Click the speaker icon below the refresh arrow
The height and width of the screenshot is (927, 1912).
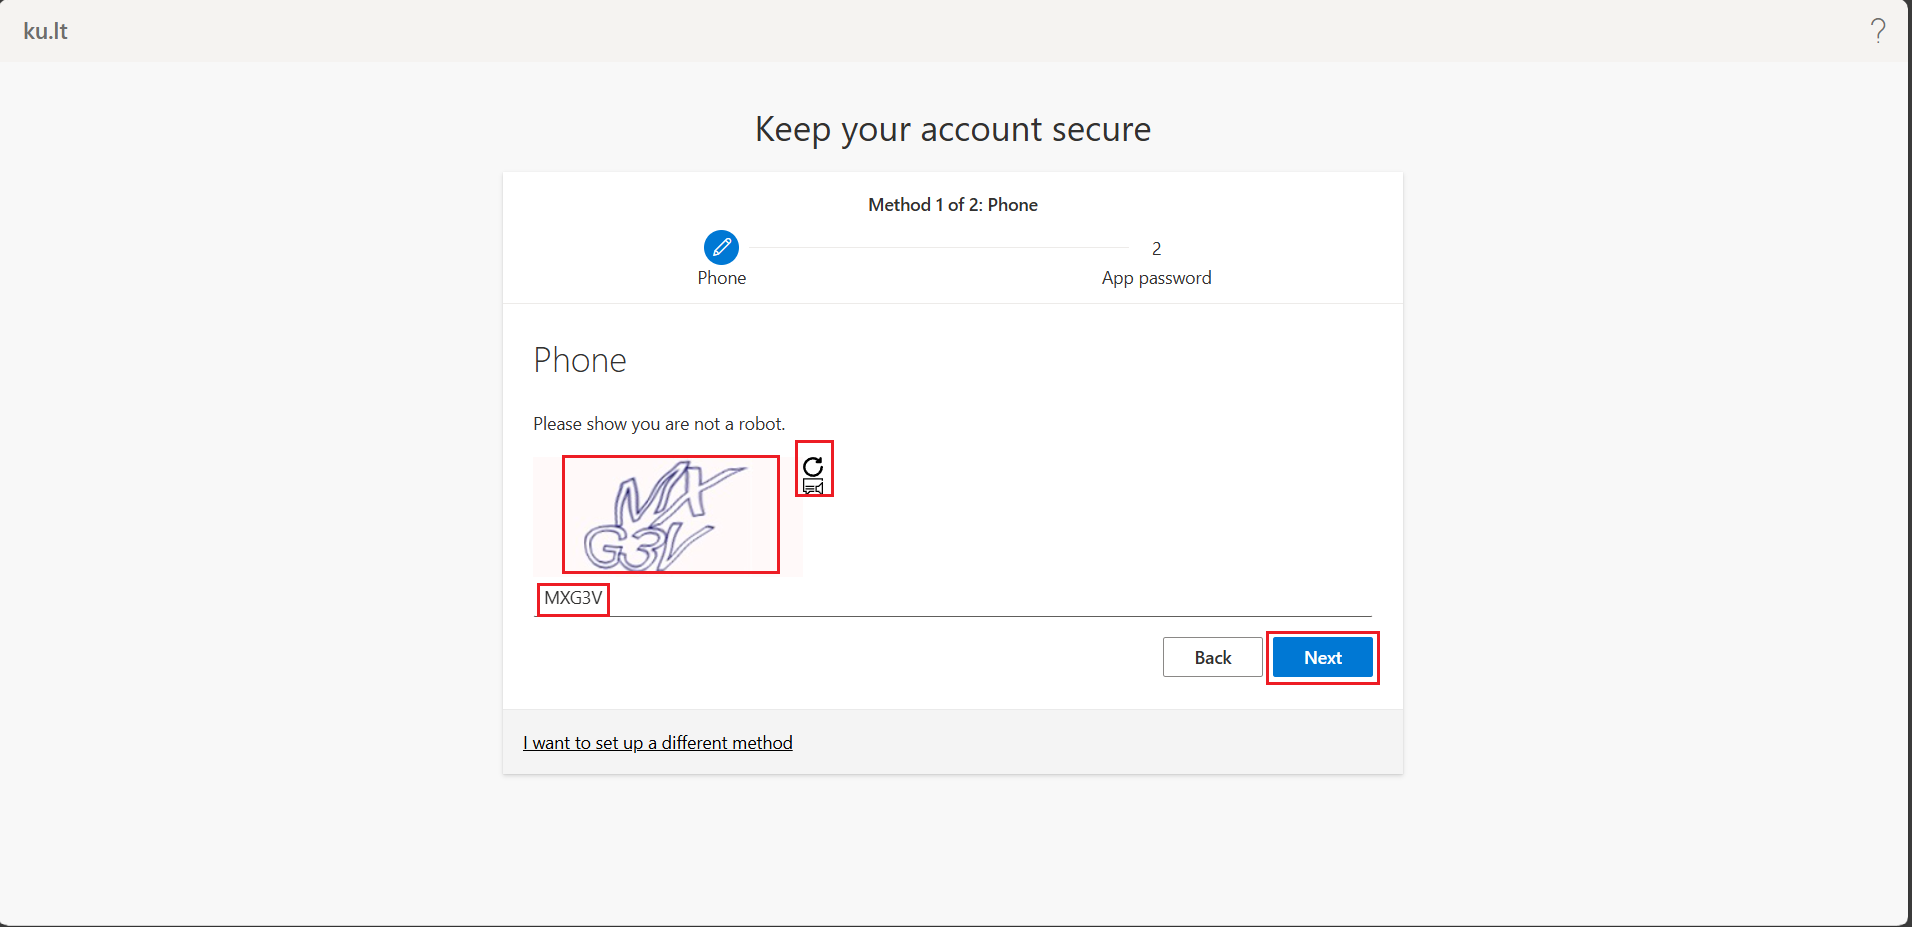pos(812,487)
